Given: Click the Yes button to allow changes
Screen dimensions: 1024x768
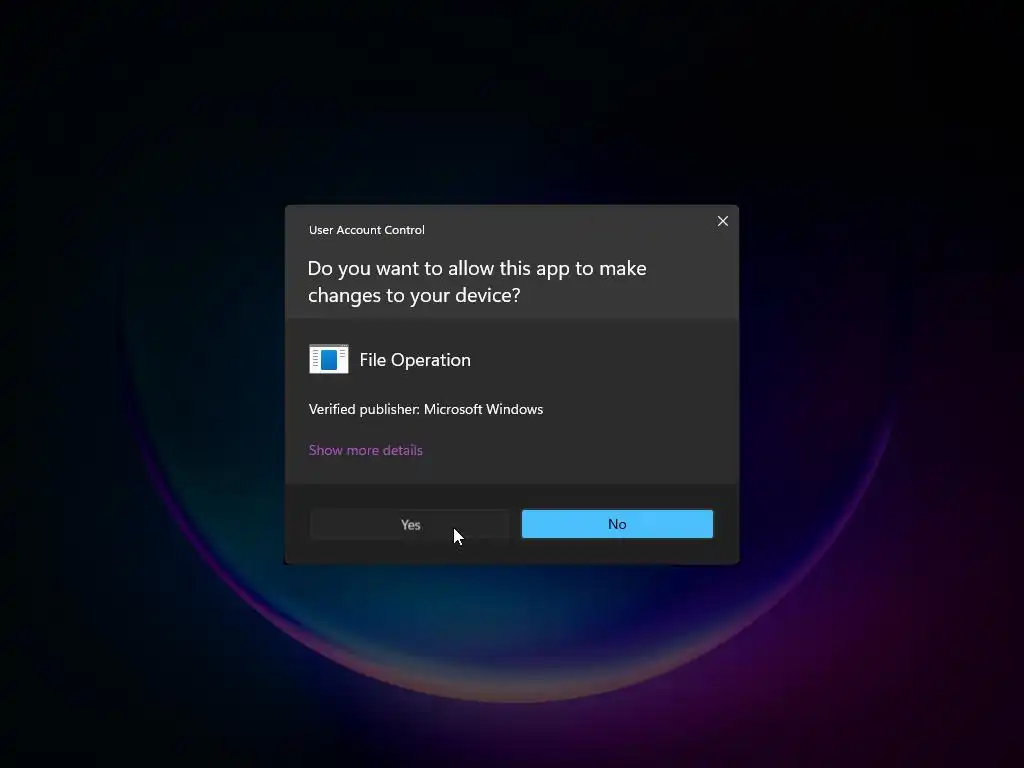Looking at the screenshot, I should (409, 524).
